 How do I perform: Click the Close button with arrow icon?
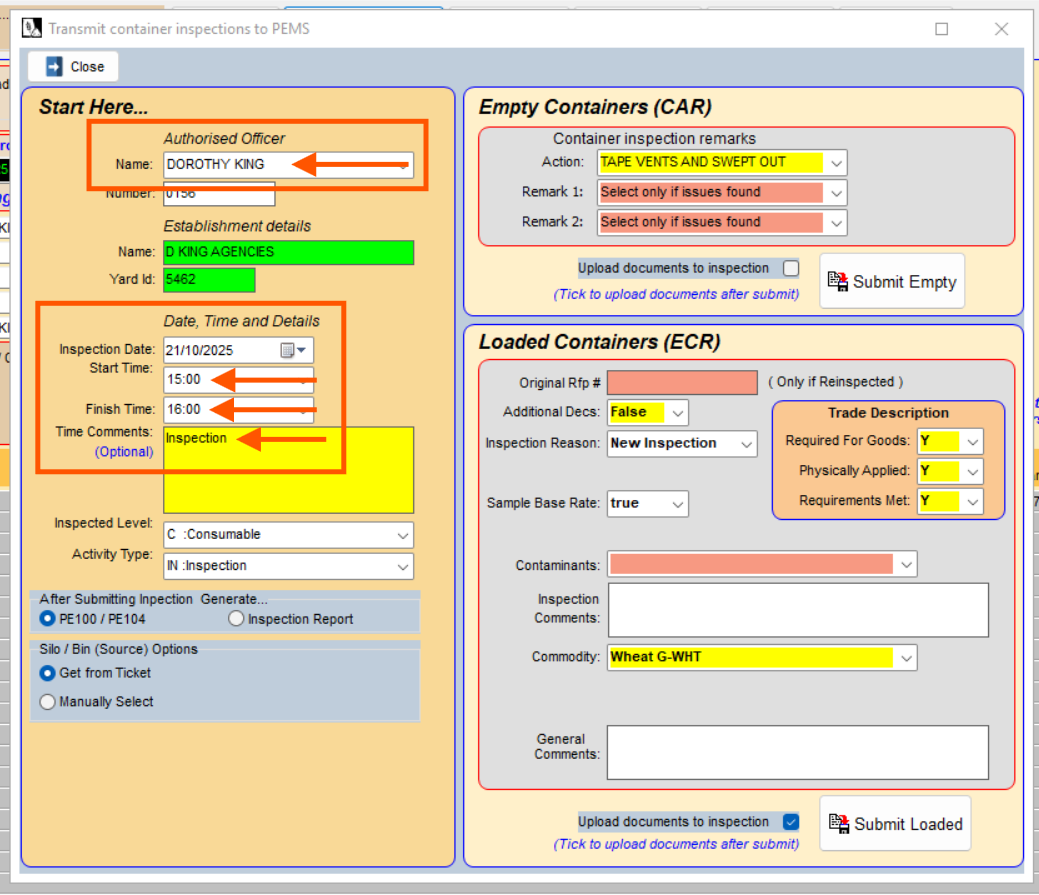[x=73, y=67]
